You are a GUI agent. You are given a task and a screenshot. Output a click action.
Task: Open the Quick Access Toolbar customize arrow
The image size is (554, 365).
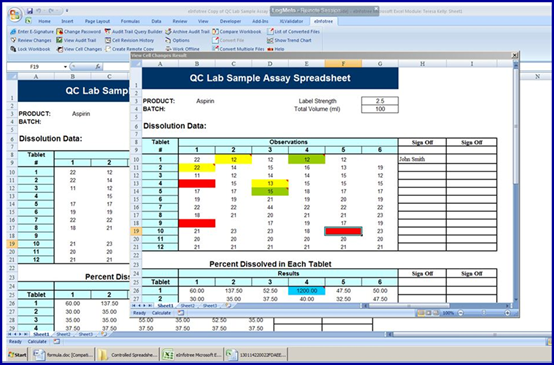[x=67, y=11]
